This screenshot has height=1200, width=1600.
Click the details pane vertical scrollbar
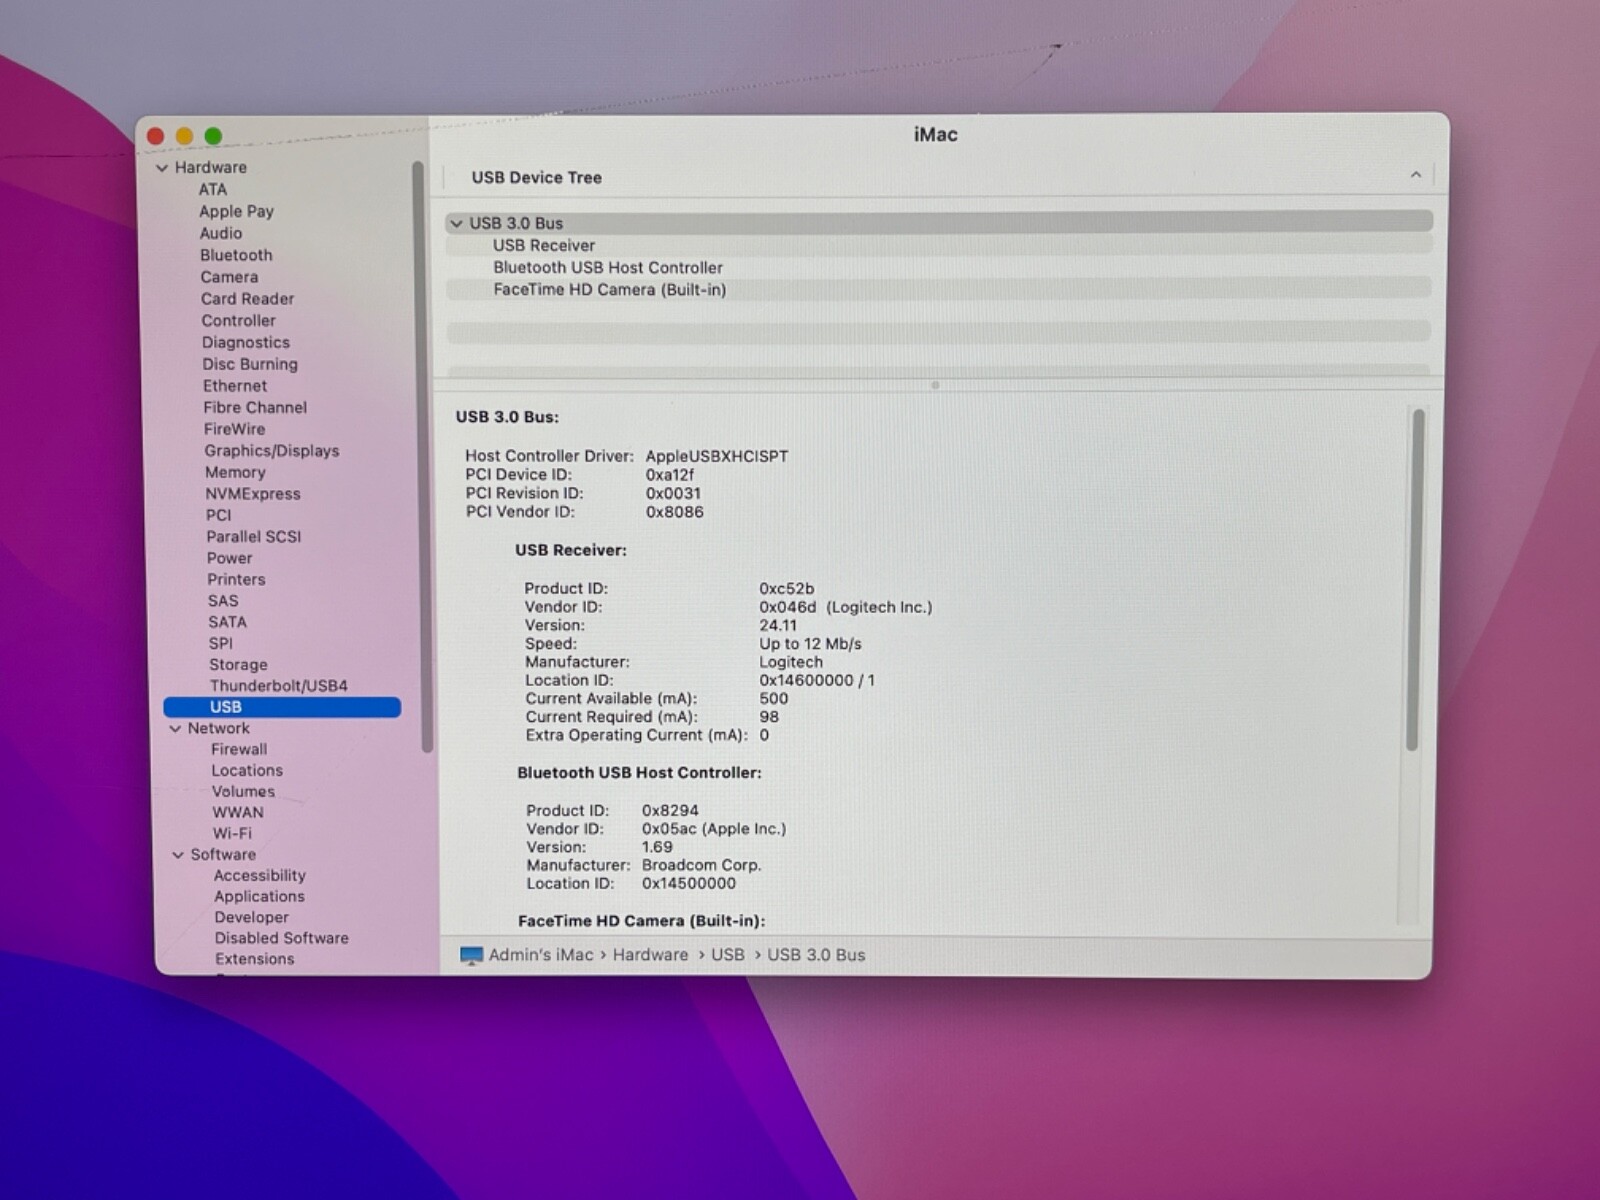click(x=1415, y=578)
